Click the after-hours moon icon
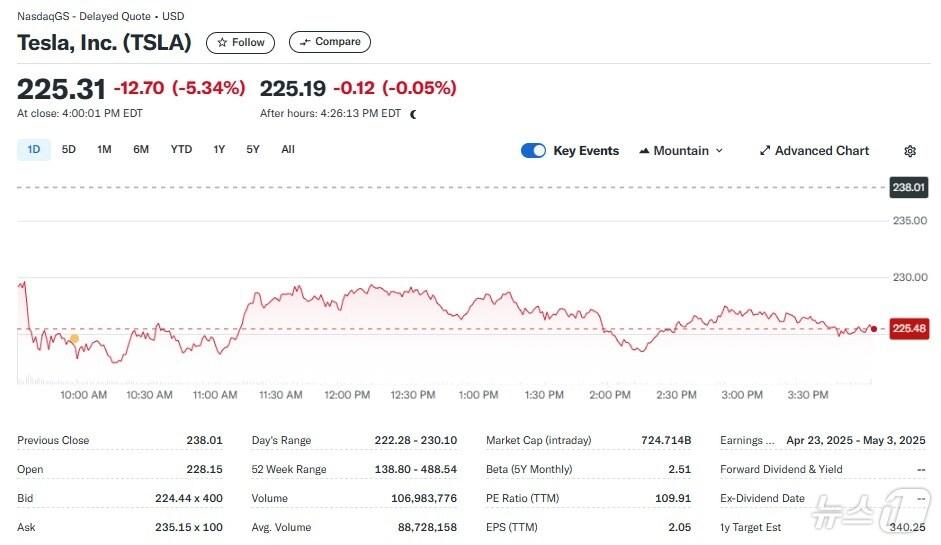This screenshot has height=545, width=941. [414, 114]
